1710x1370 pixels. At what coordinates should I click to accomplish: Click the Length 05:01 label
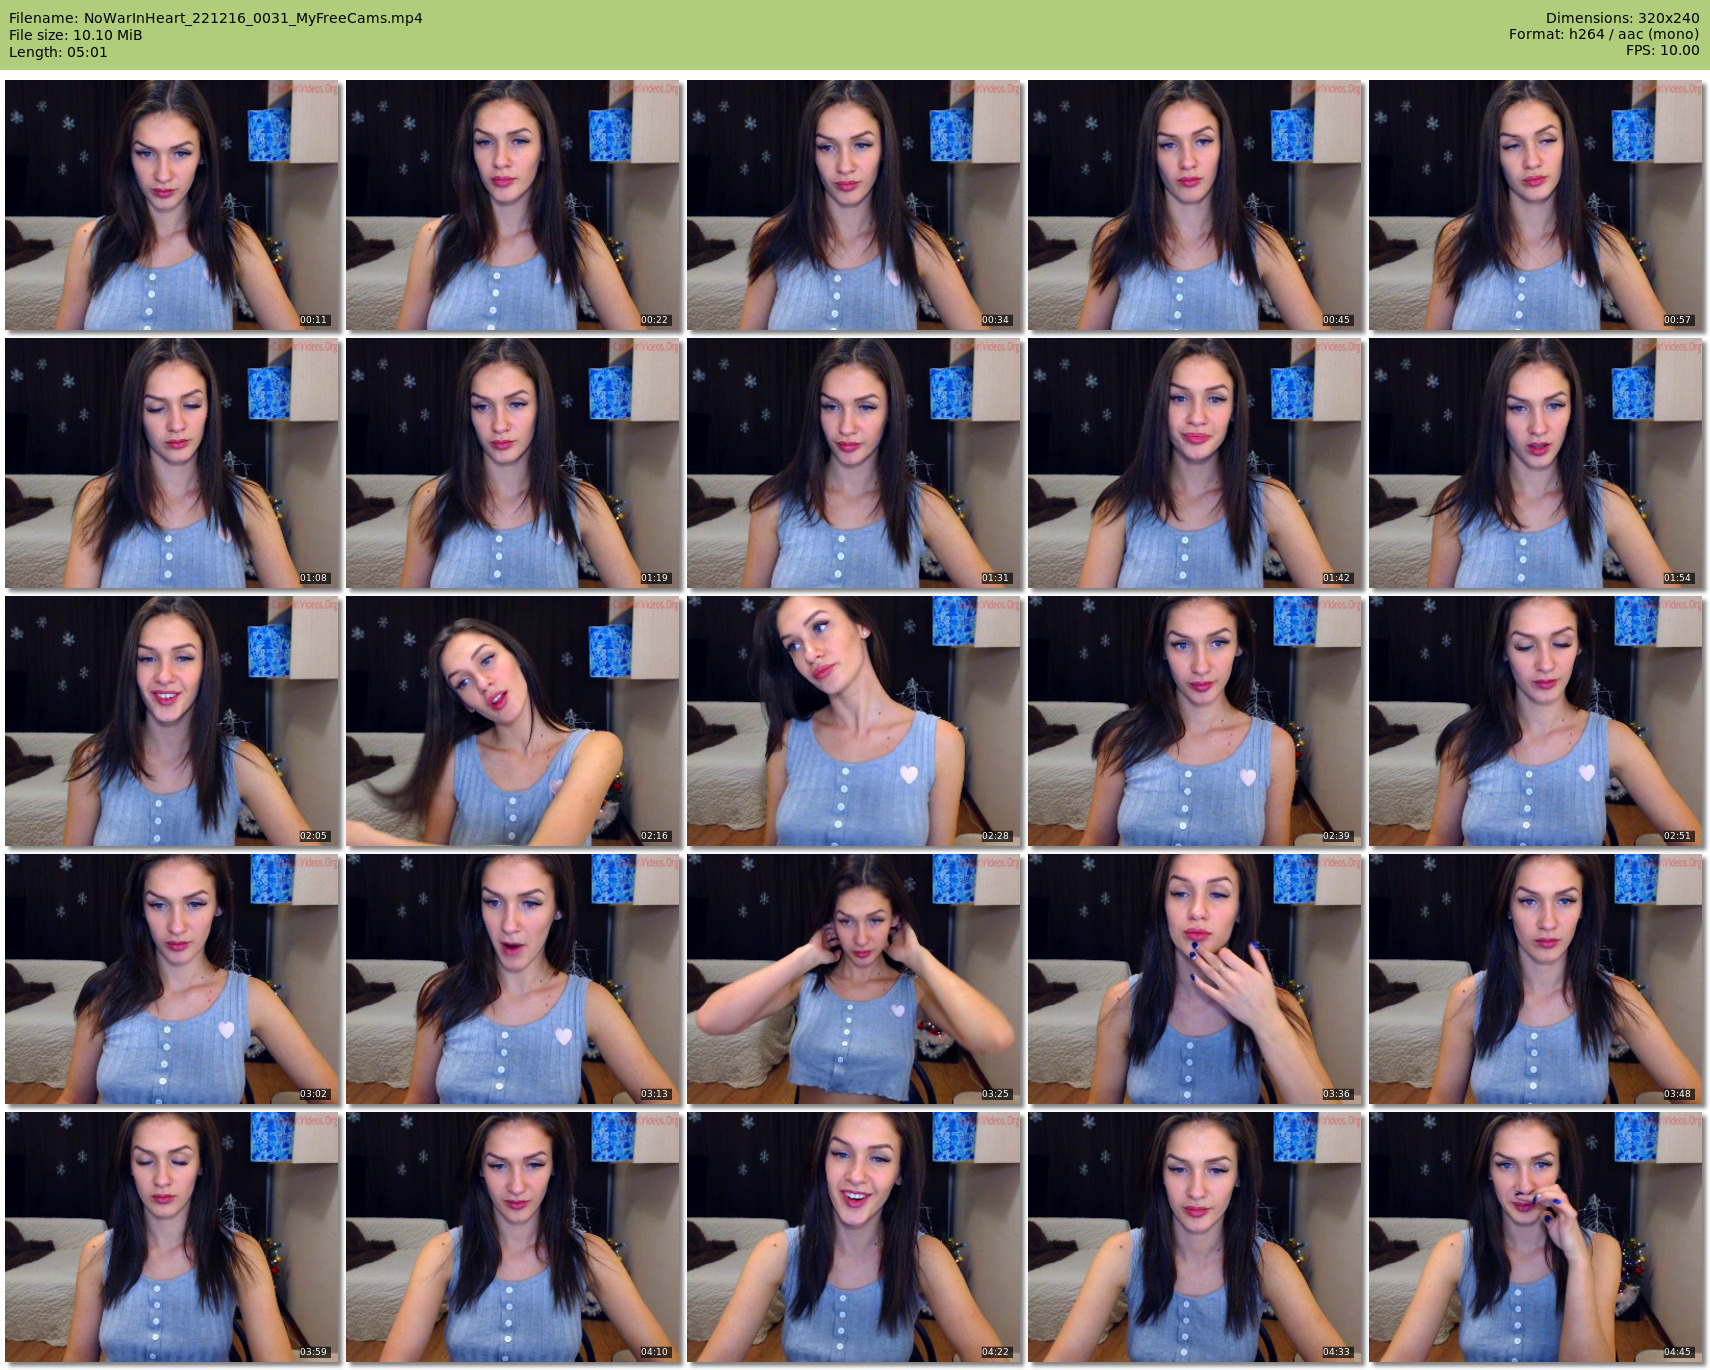coord(58,52)
